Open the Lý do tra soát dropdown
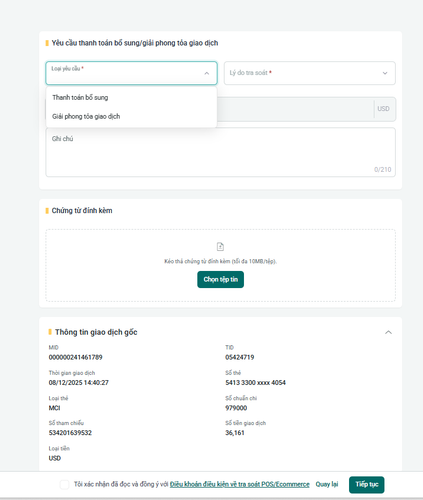 pos(310,73)
